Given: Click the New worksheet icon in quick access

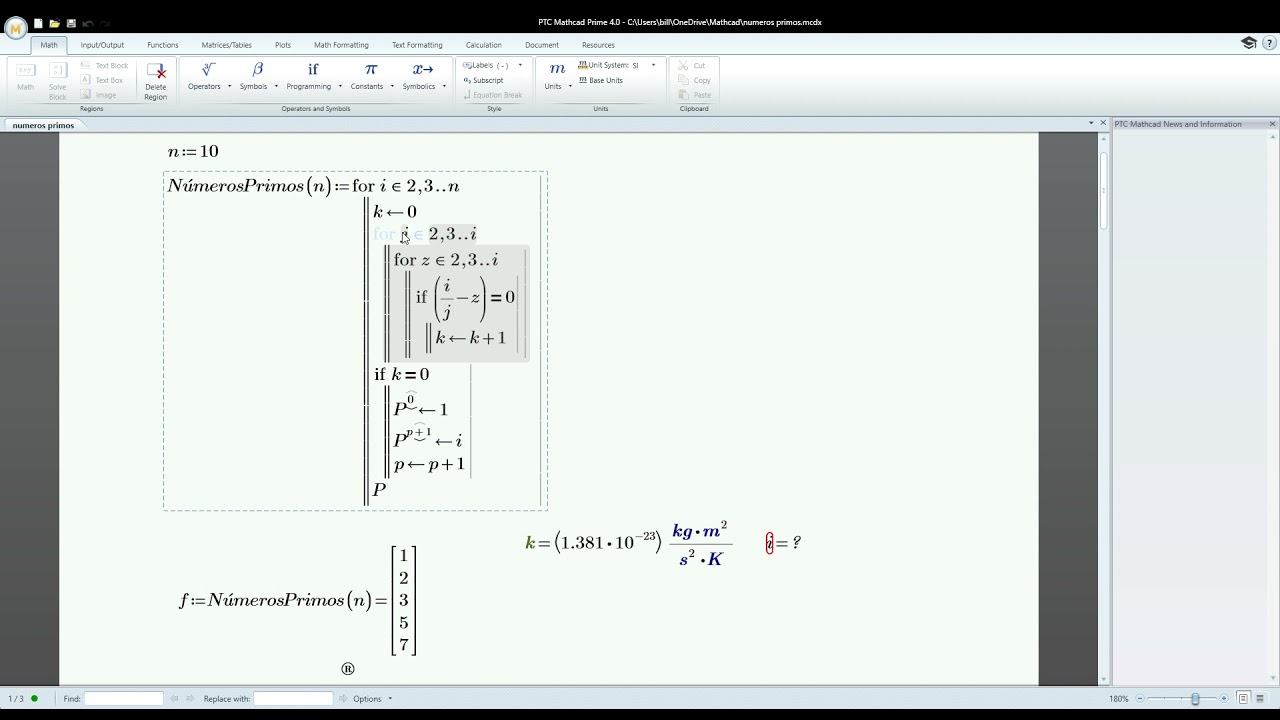Looking at the screenshot, I should point(38,23).
